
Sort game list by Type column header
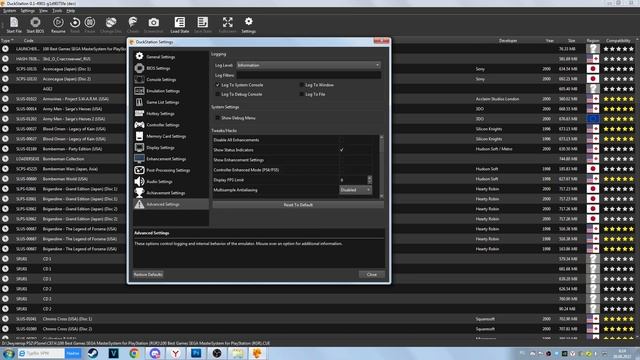6,40
